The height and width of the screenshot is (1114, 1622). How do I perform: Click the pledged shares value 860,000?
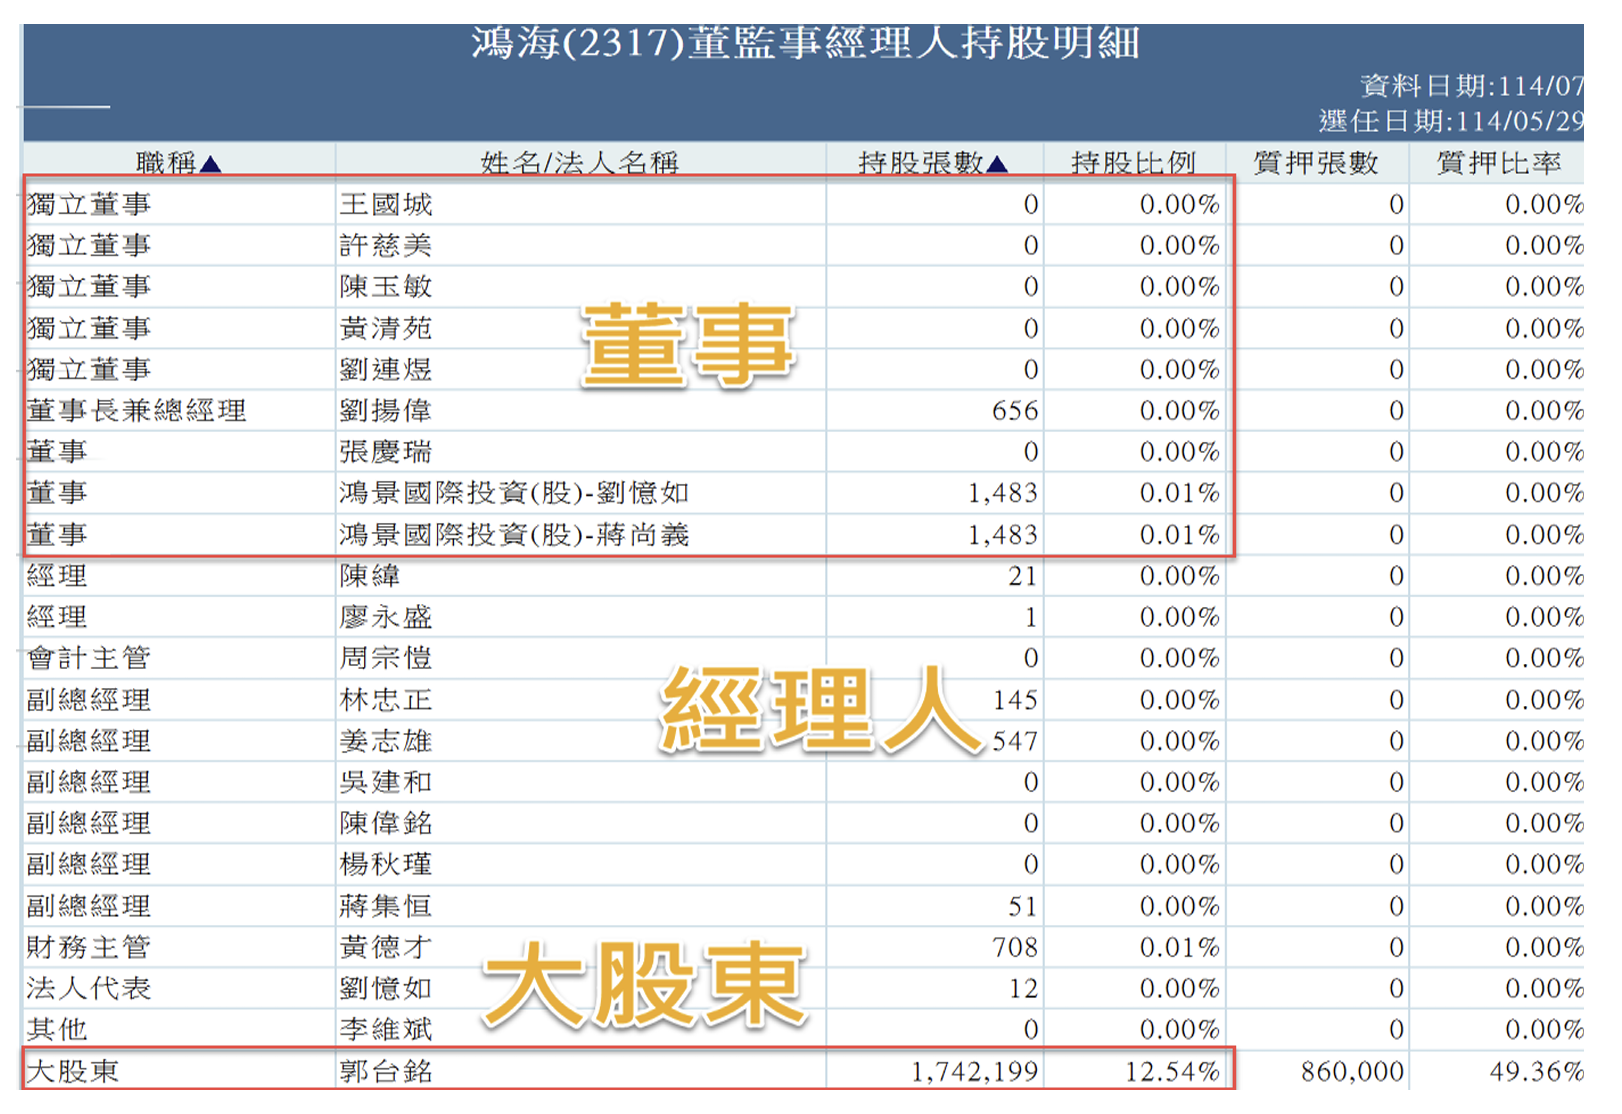pyautogui.click(x=1352, y=1072)
